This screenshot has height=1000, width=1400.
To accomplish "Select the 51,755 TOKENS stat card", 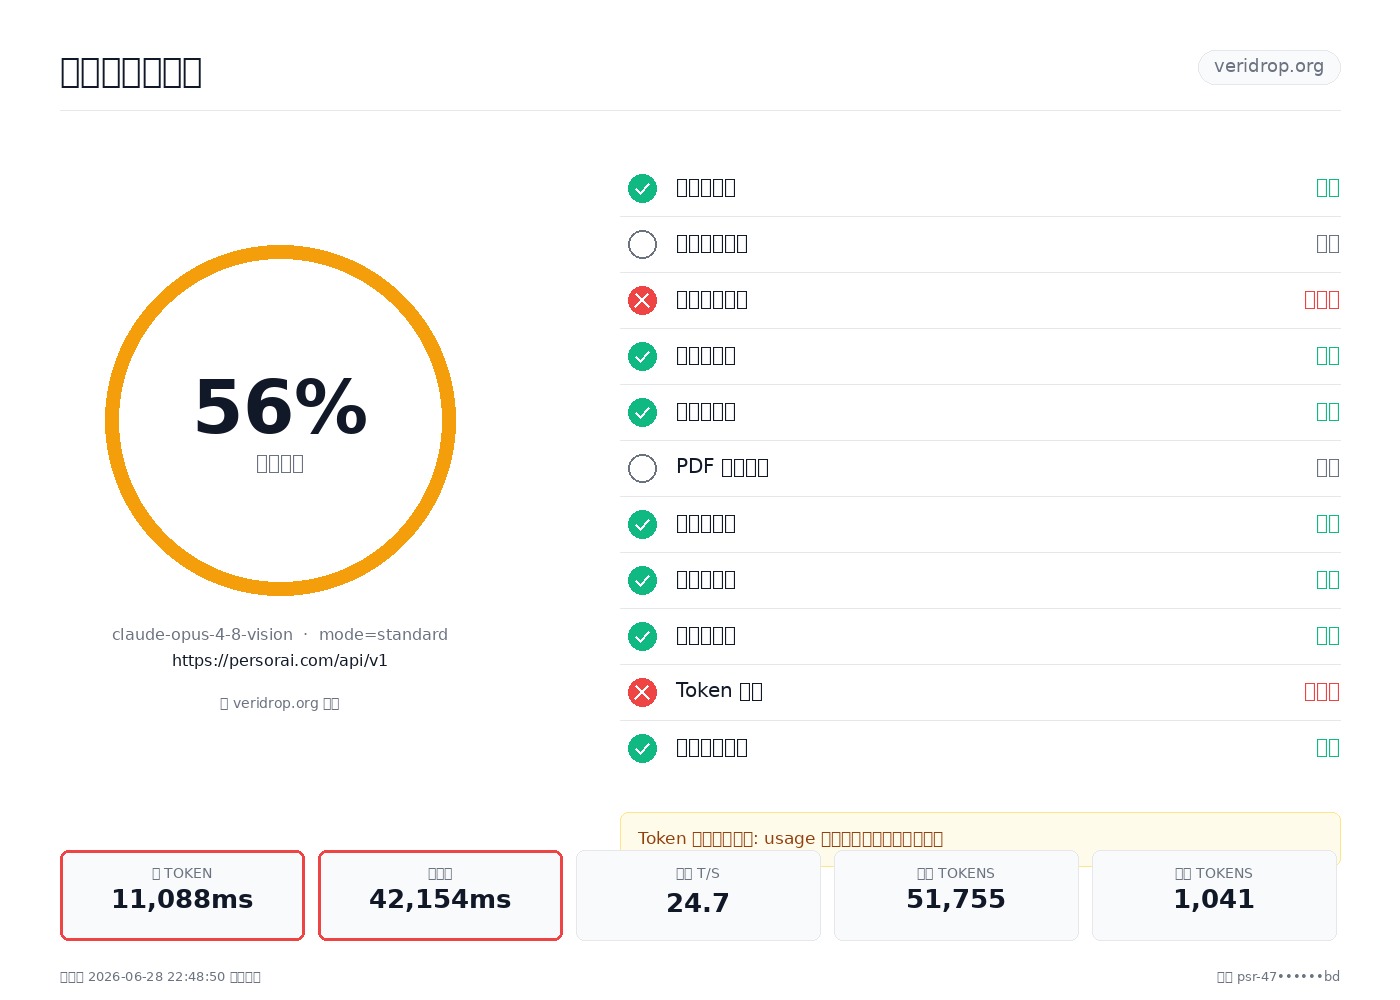I will (x=956, y=895).
